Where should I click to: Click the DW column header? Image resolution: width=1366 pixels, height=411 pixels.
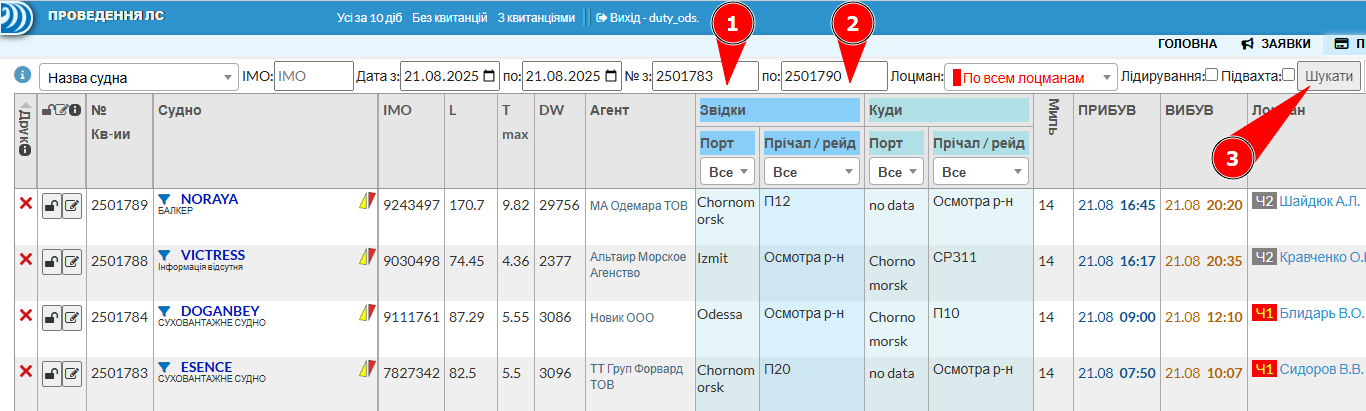click(550, 110)
